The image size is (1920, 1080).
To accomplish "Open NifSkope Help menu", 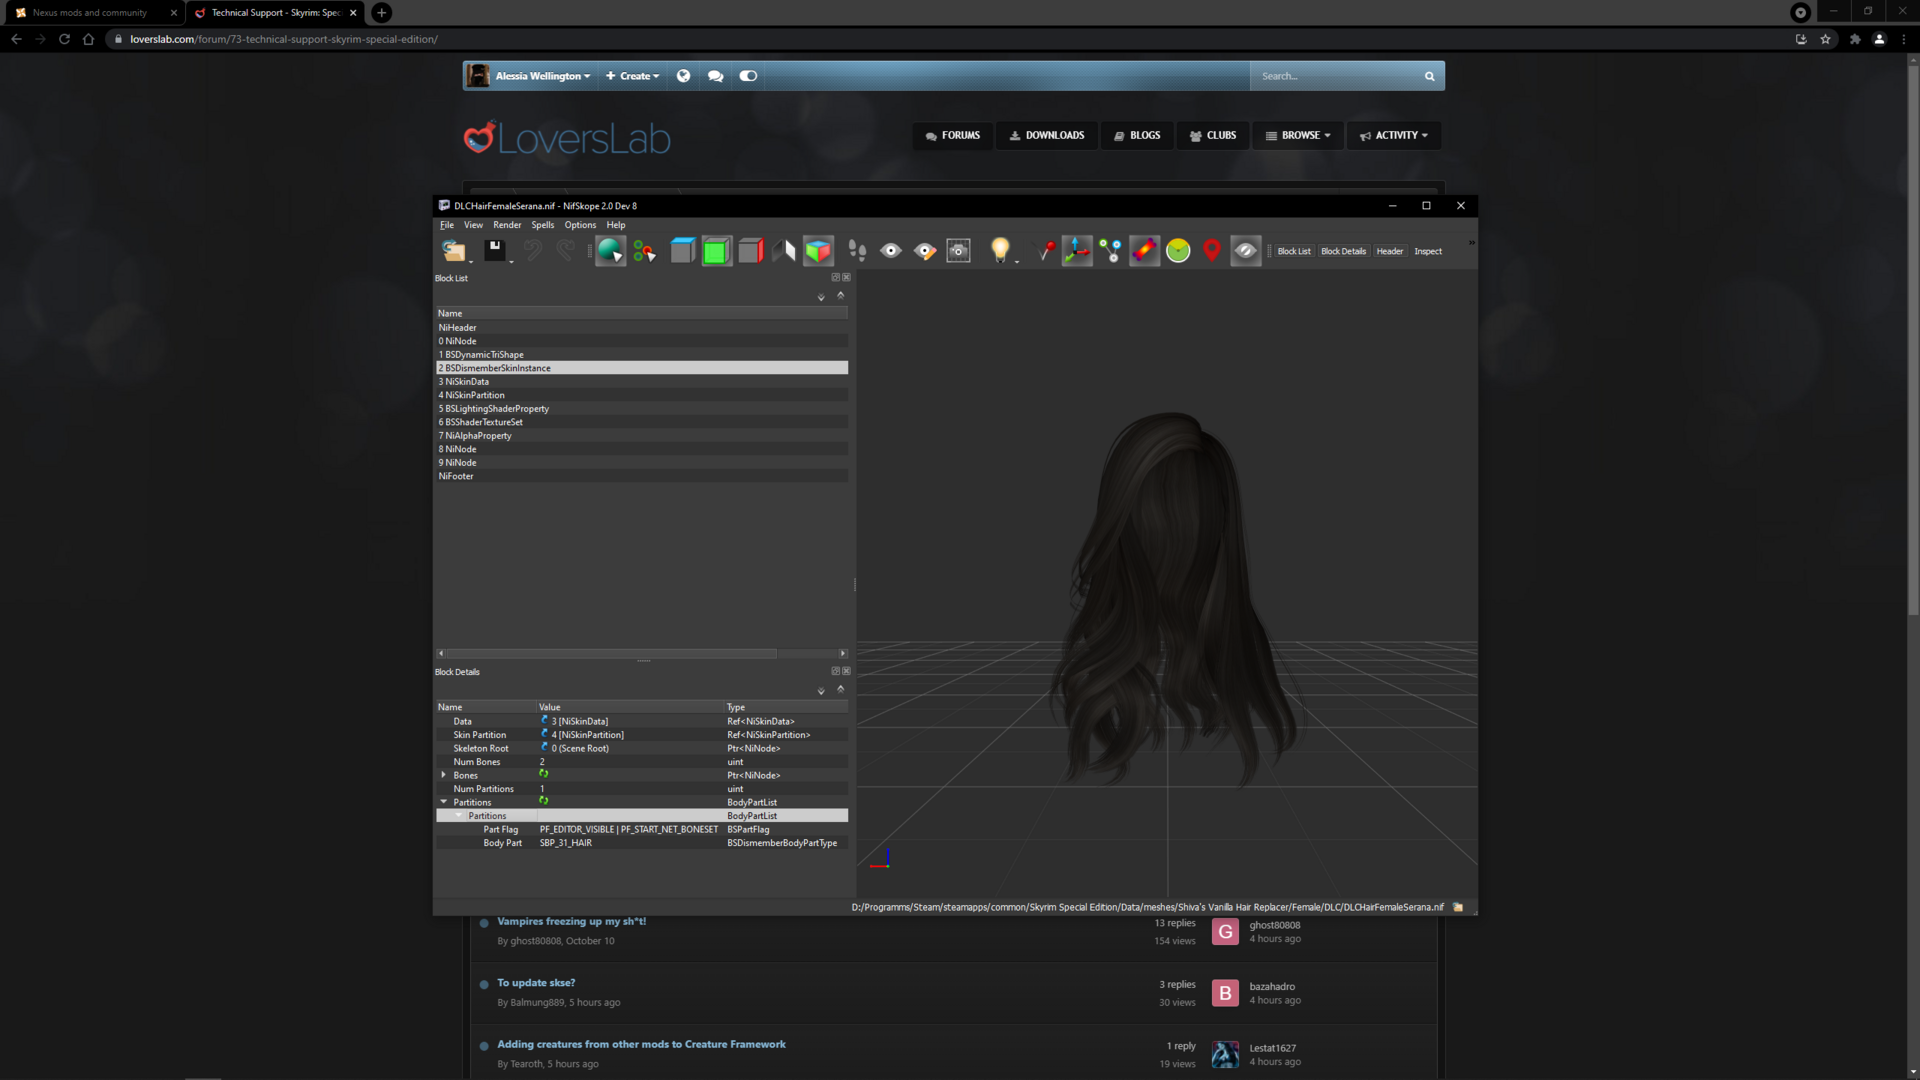I will pos(616,225).
